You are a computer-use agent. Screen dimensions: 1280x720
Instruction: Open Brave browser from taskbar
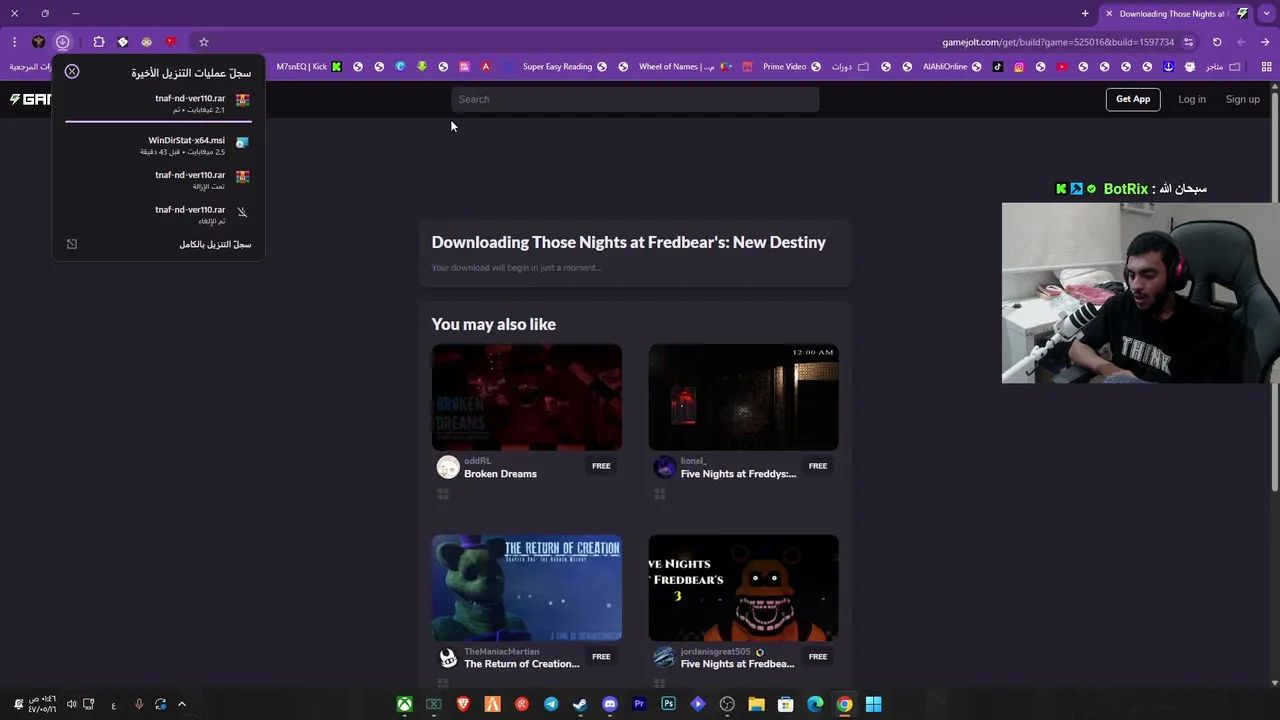(463, 704)
